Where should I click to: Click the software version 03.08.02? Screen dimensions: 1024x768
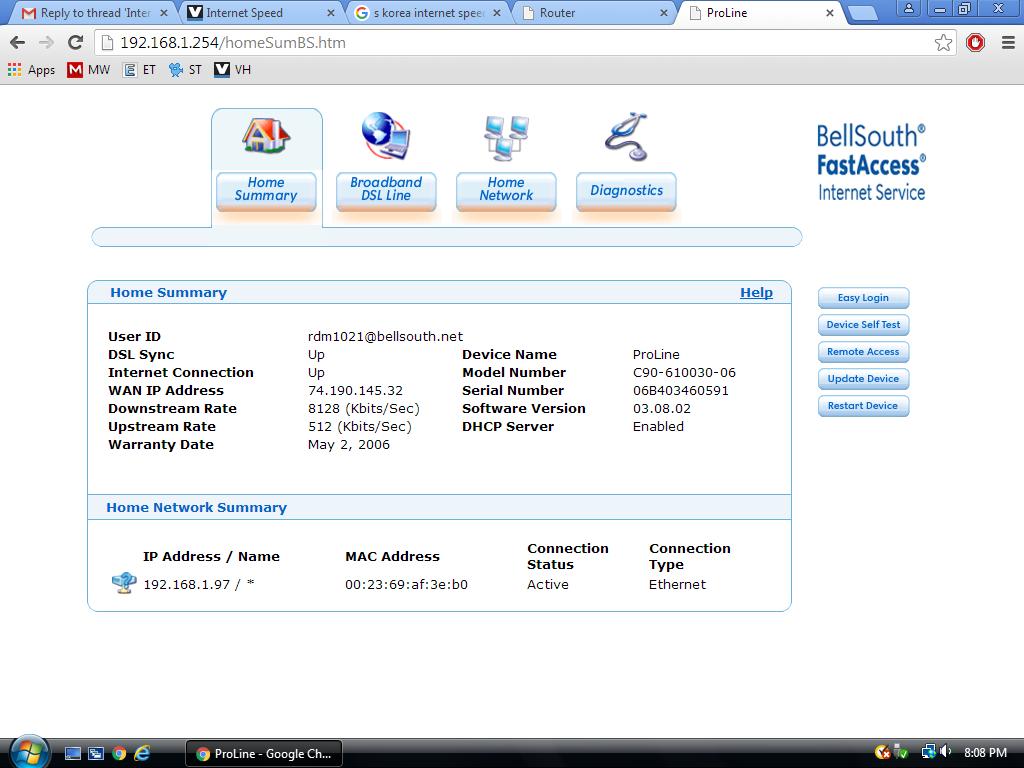tap(662, 408)
